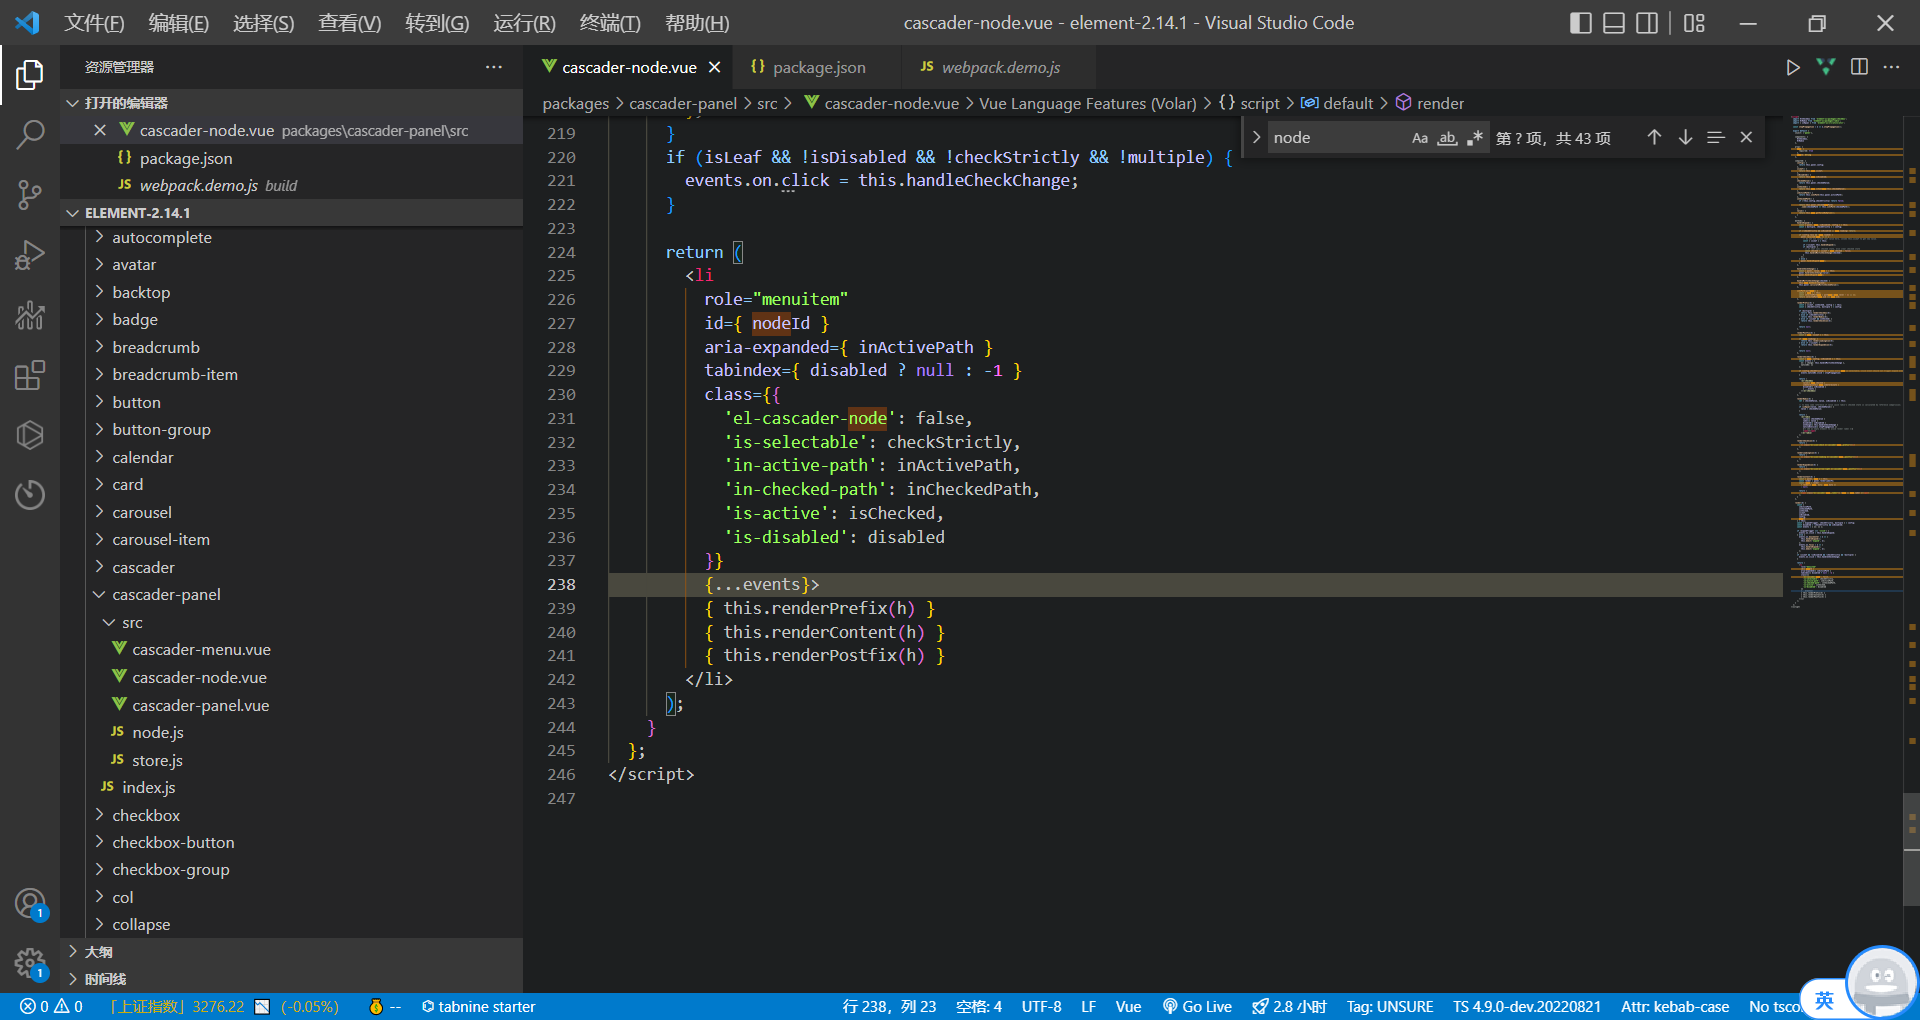Click render in the breadcrumb path
The height and width of the screenshot is (1020, 1920).
pos(1440,103)
